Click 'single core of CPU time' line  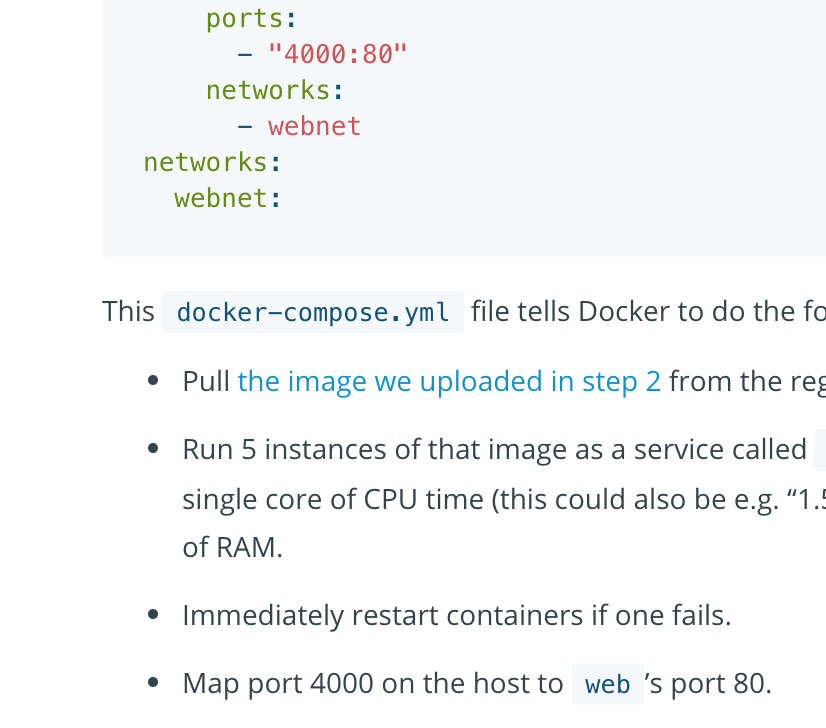(x=332, y=499)
